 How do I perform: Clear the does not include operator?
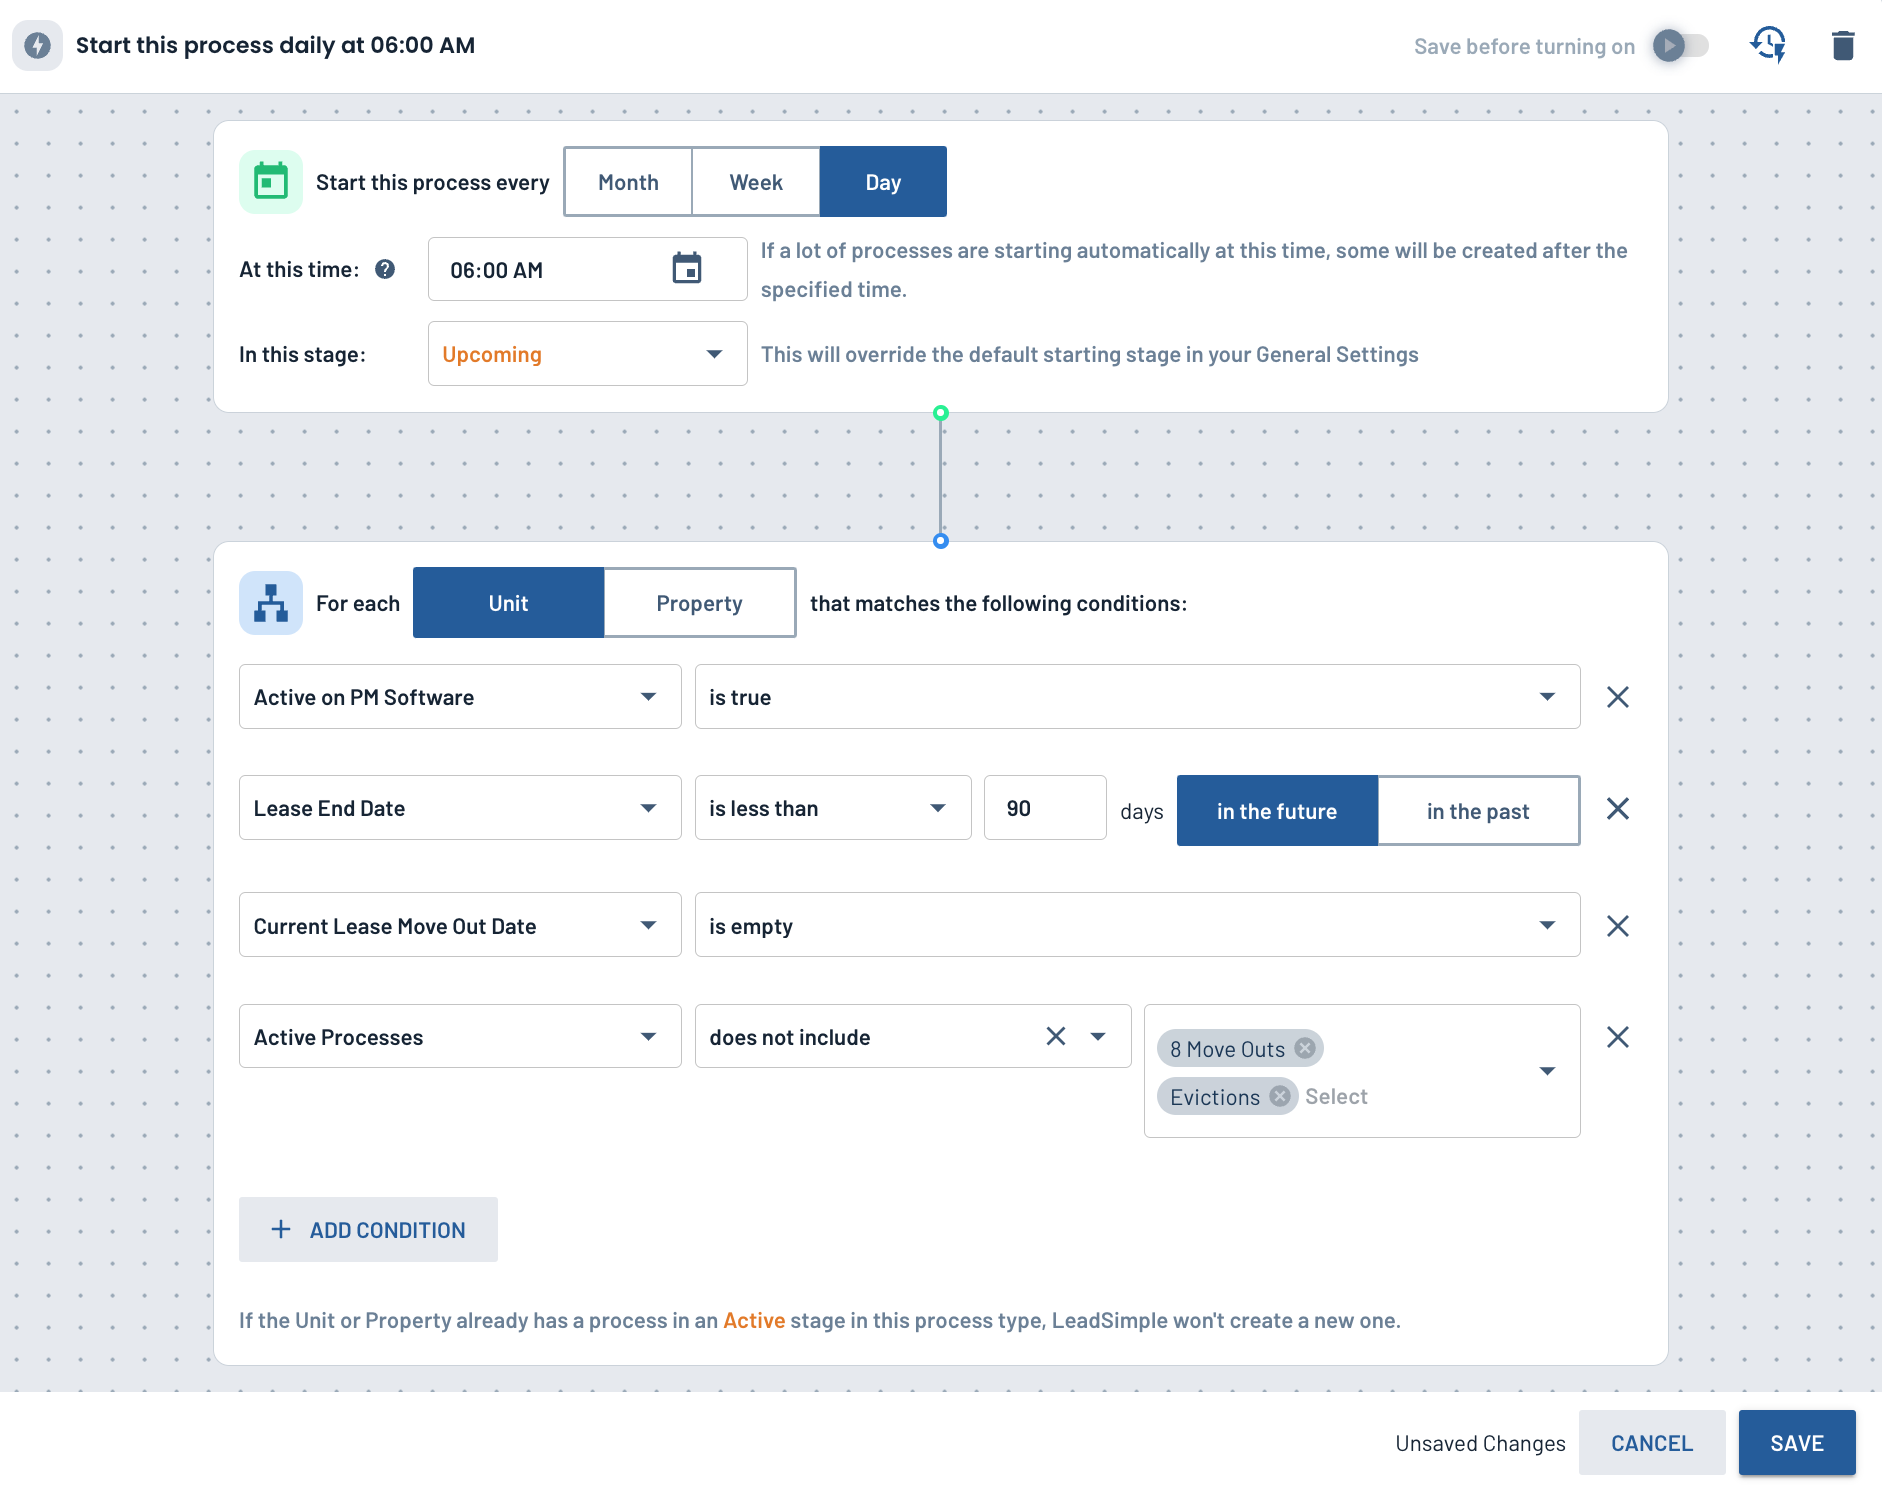(1056, 1036)
